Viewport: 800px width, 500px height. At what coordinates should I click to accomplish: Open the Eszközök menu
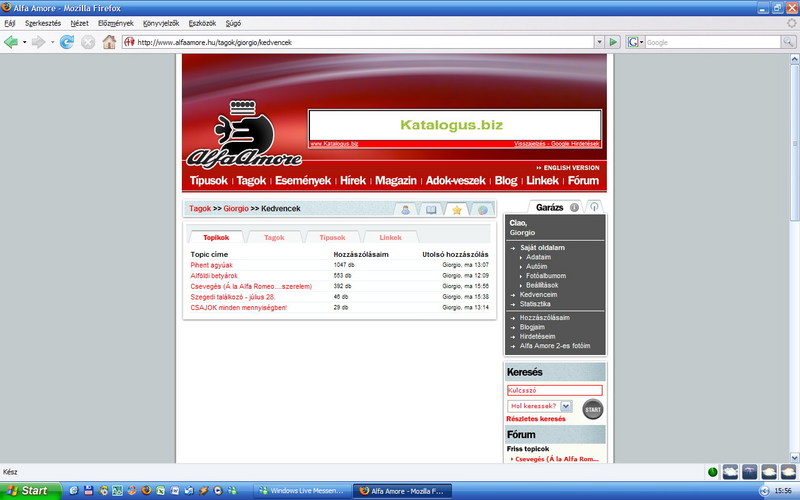click(202, 23)
